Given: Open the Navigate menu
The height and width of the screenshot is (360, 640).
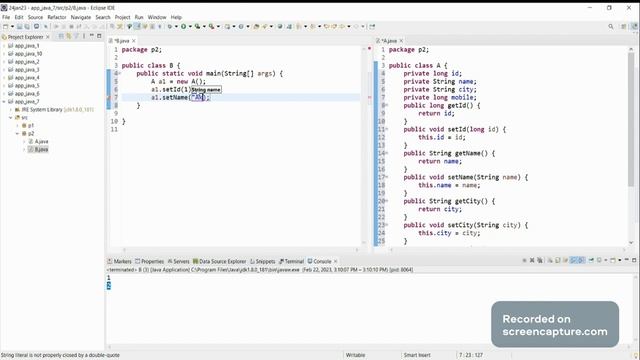Looking at the screenshot, I should [81, 17].
